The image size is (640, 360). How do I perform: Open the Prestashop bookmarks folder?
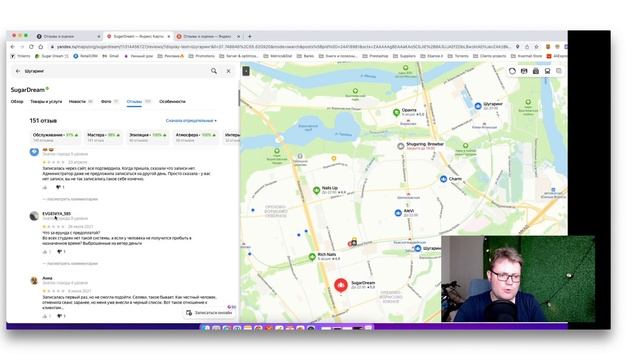click(376, 56)
